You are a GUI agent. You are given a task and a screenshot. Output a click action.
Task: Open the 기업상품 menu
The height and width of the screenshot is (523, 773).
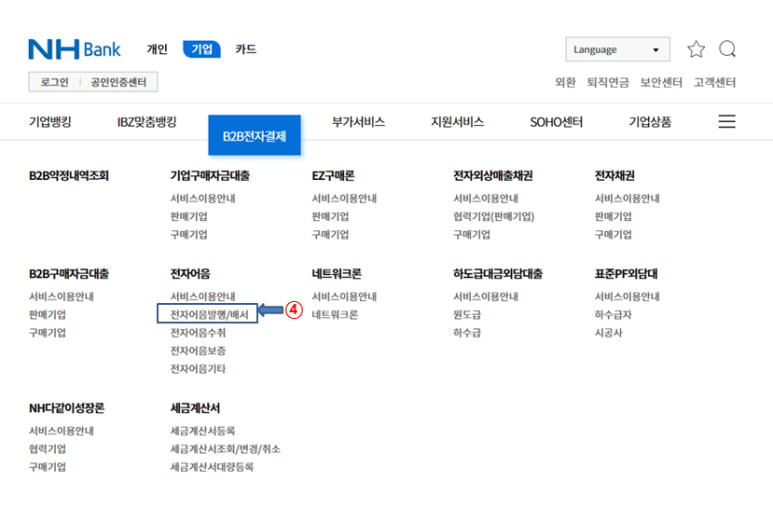click(650, 122)
